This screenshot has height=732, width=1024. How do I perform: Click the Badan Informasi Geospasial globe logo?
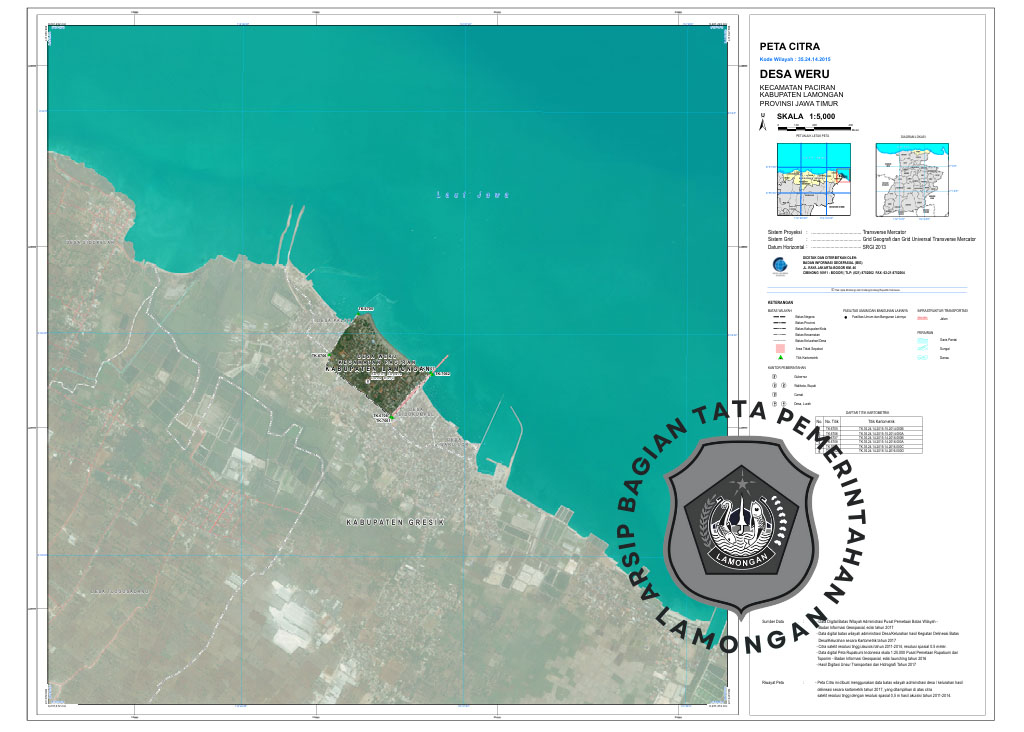[x=780, y=265]
